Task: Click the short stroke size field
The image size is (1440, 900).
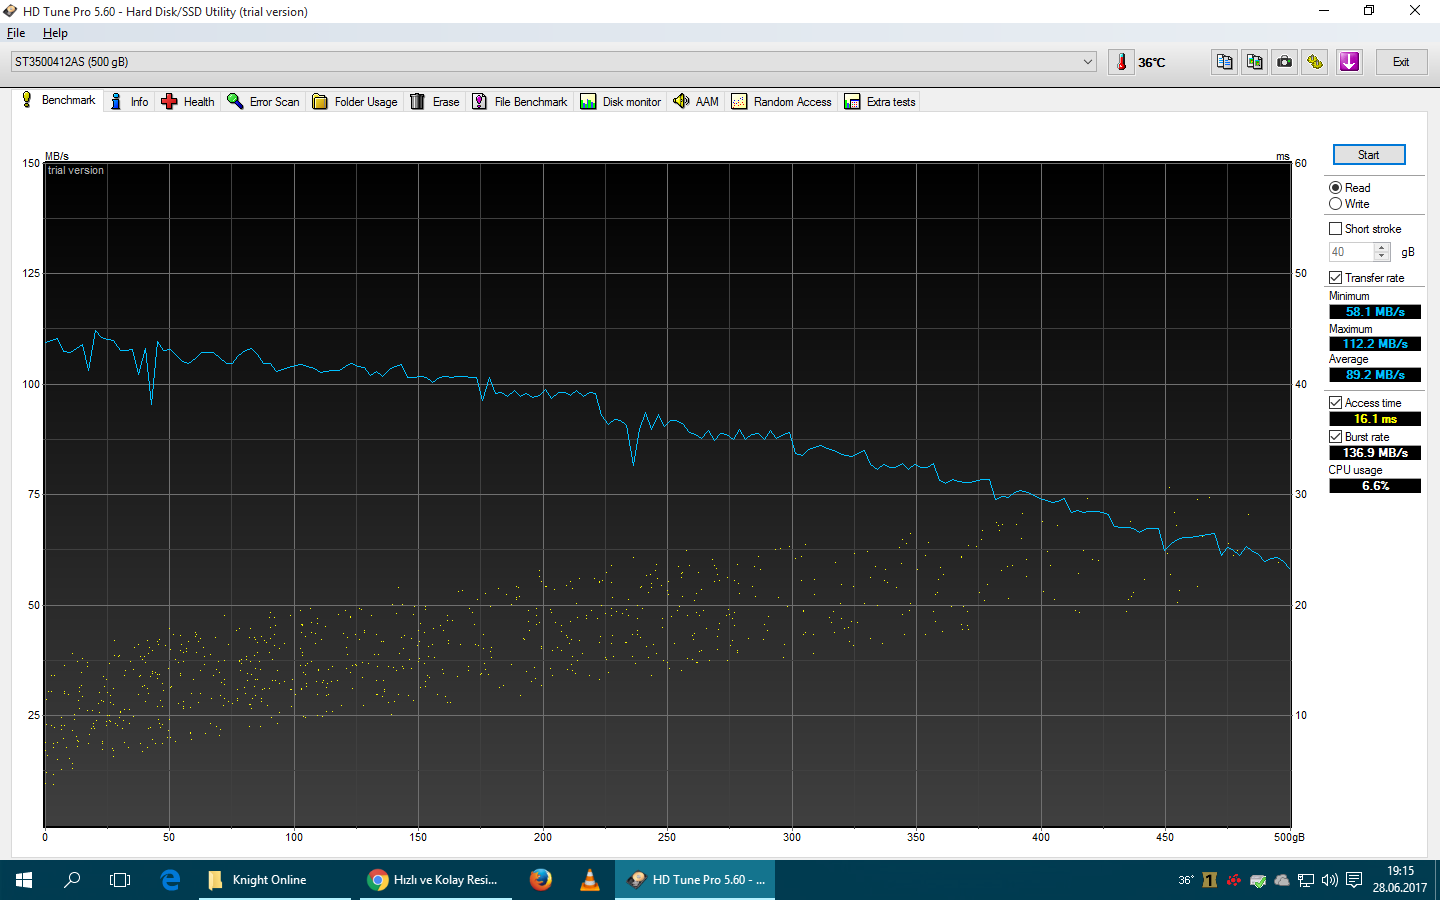Action: click(x=1352, y=252)
